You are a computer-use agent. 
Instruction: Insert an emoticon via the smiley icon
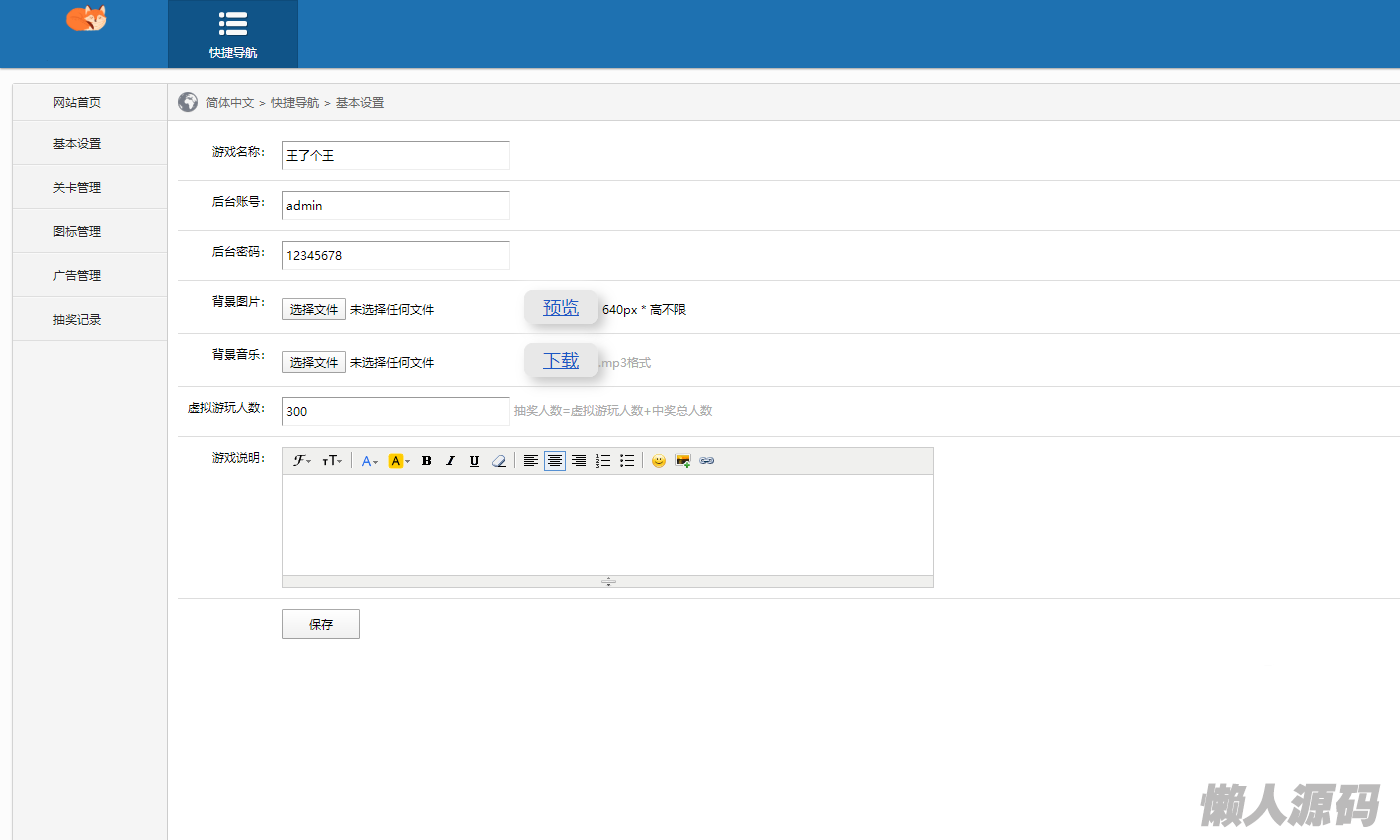pos(658,461)
